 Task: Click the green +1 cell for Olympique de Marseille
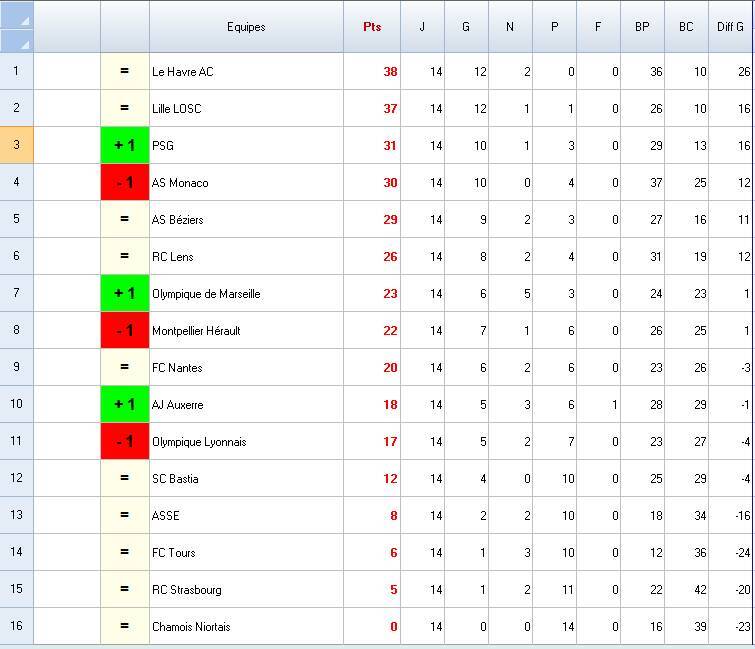125,294
